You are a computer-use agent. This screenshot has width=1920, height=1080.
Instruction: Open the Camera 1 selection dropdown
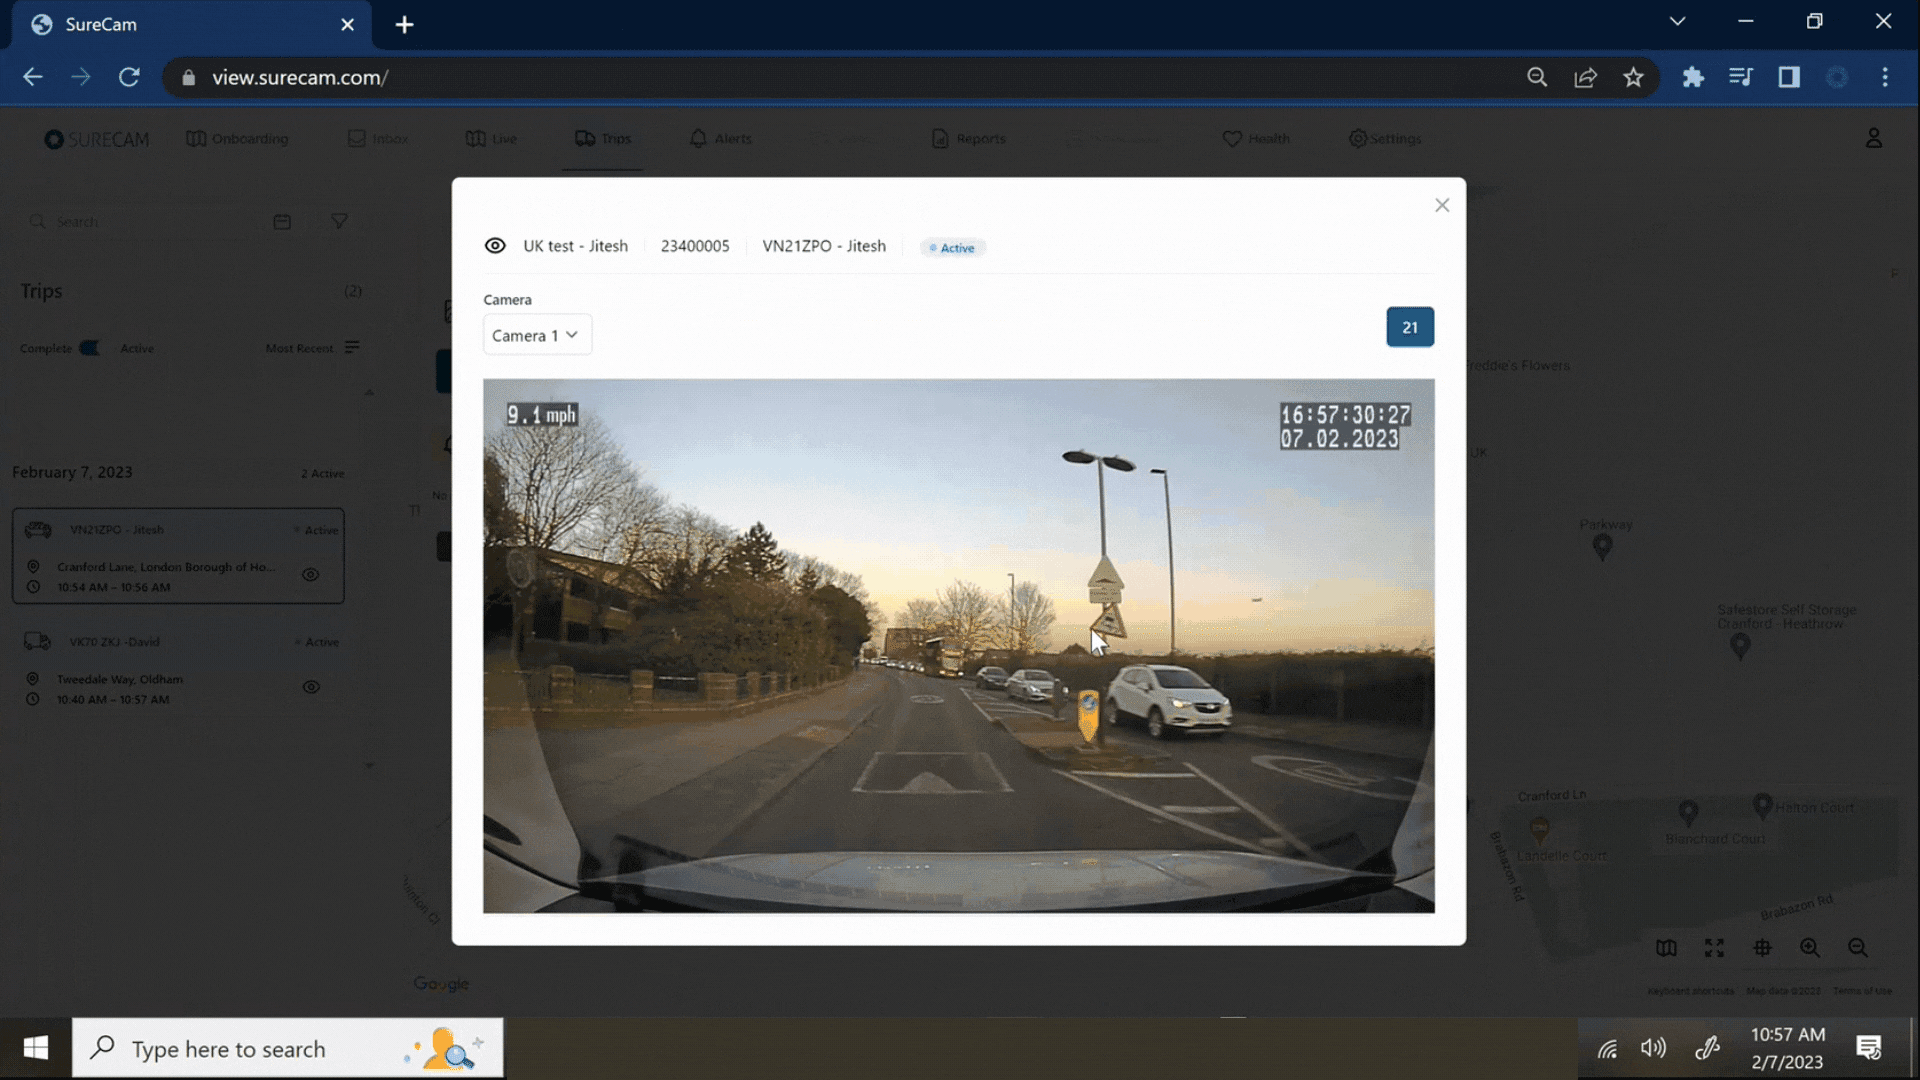point(537,334)
